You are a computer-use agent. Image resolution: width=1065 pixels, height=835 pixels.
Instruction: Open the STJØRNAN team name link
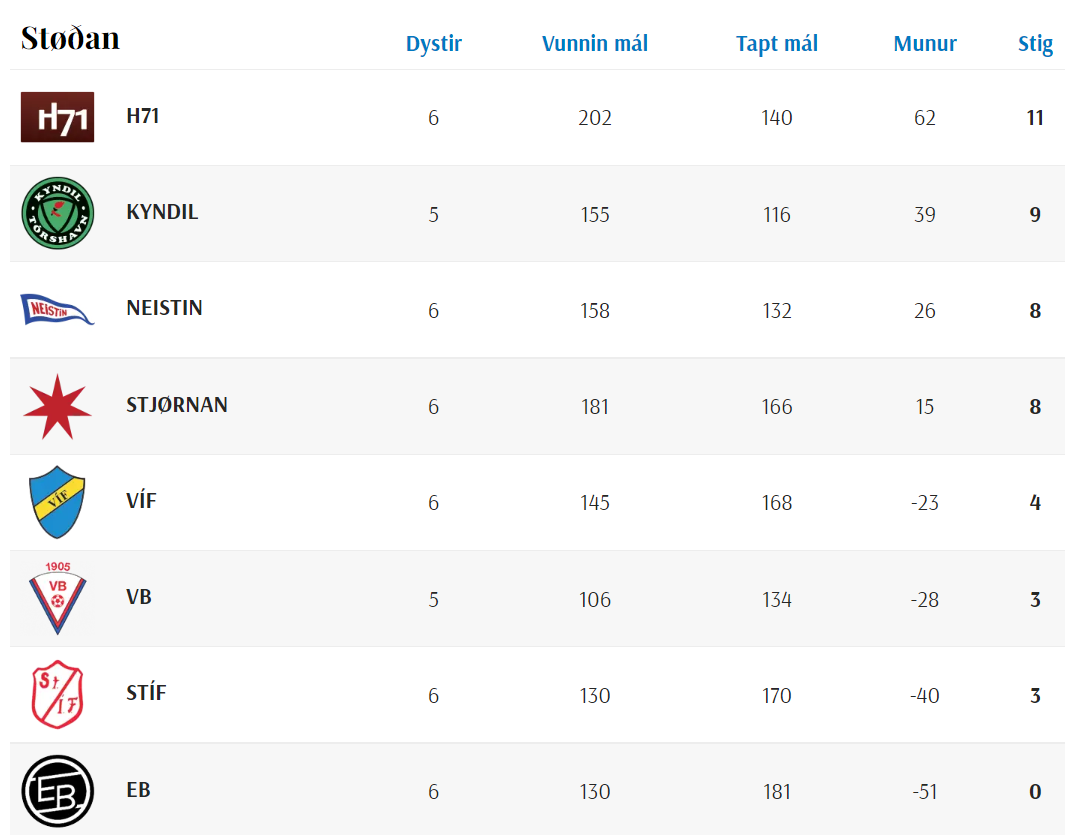(x=177, y=405)
